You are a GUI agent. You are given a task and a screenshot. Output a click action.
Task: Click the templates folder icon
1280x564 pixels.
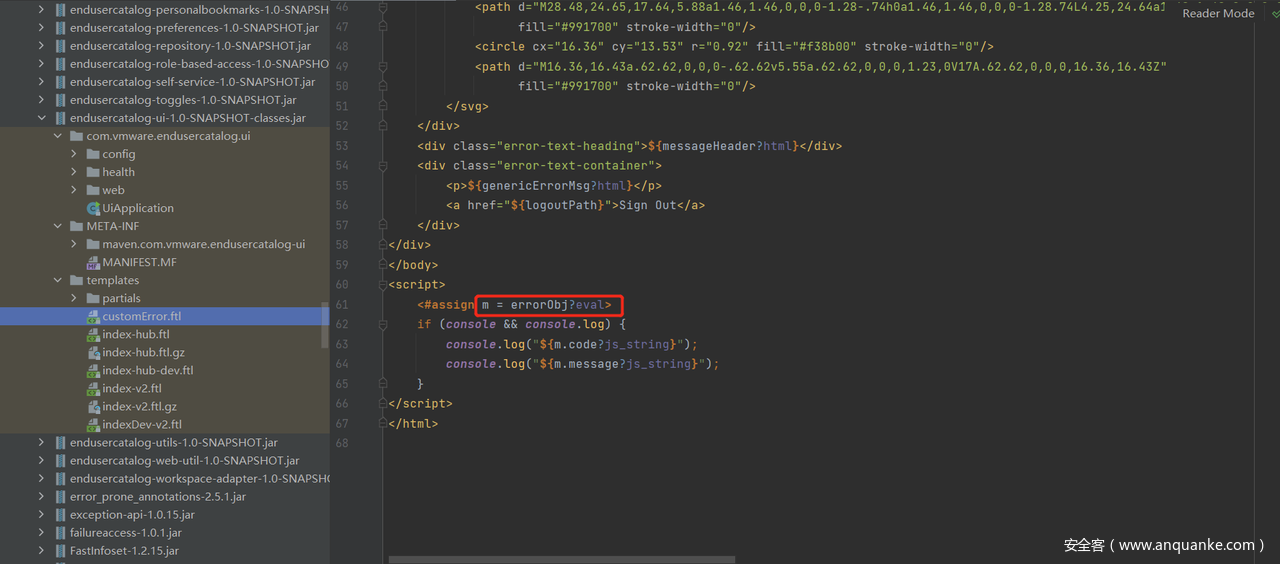click(x=77, y=280)
